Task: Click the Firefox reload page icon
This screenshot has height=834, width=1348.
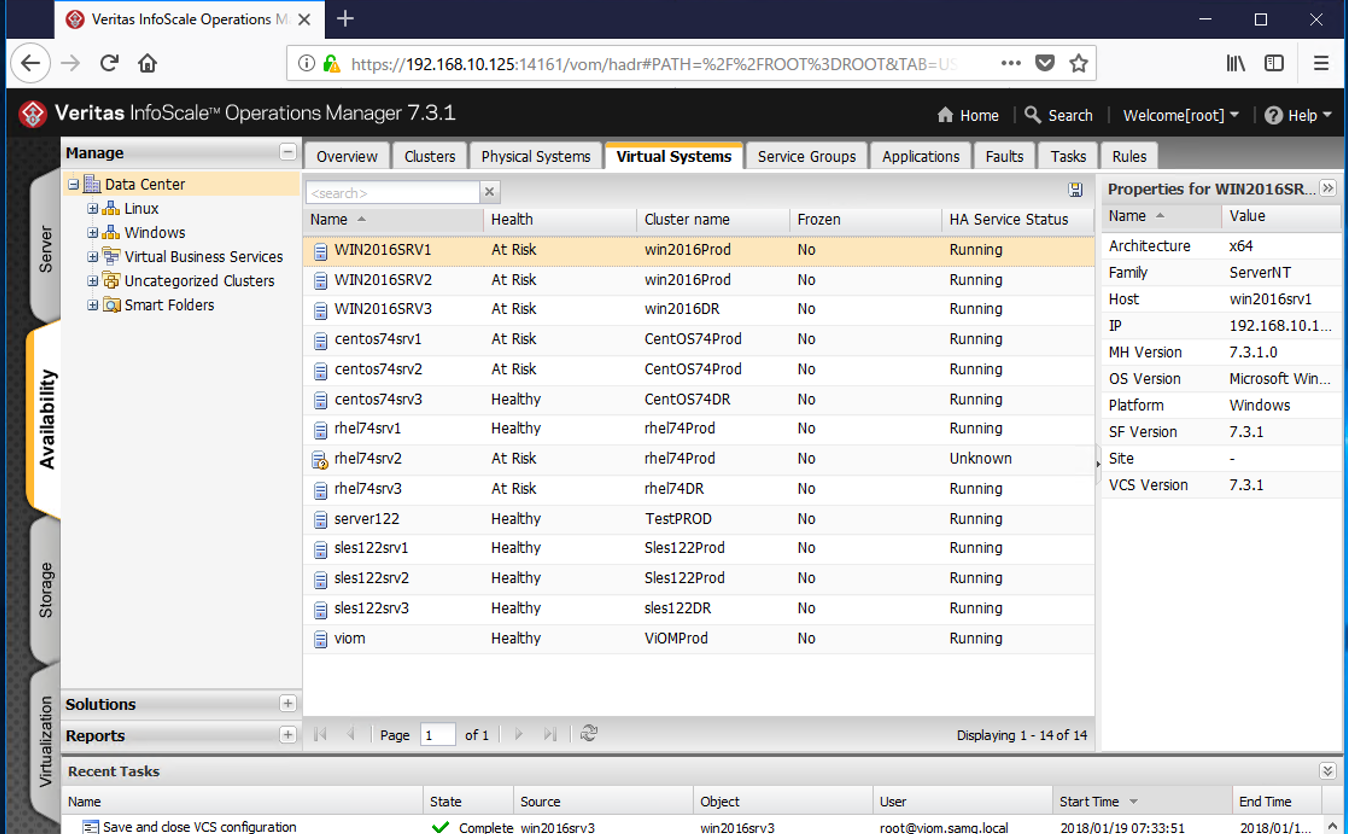Action: click(x=109, y=63)
